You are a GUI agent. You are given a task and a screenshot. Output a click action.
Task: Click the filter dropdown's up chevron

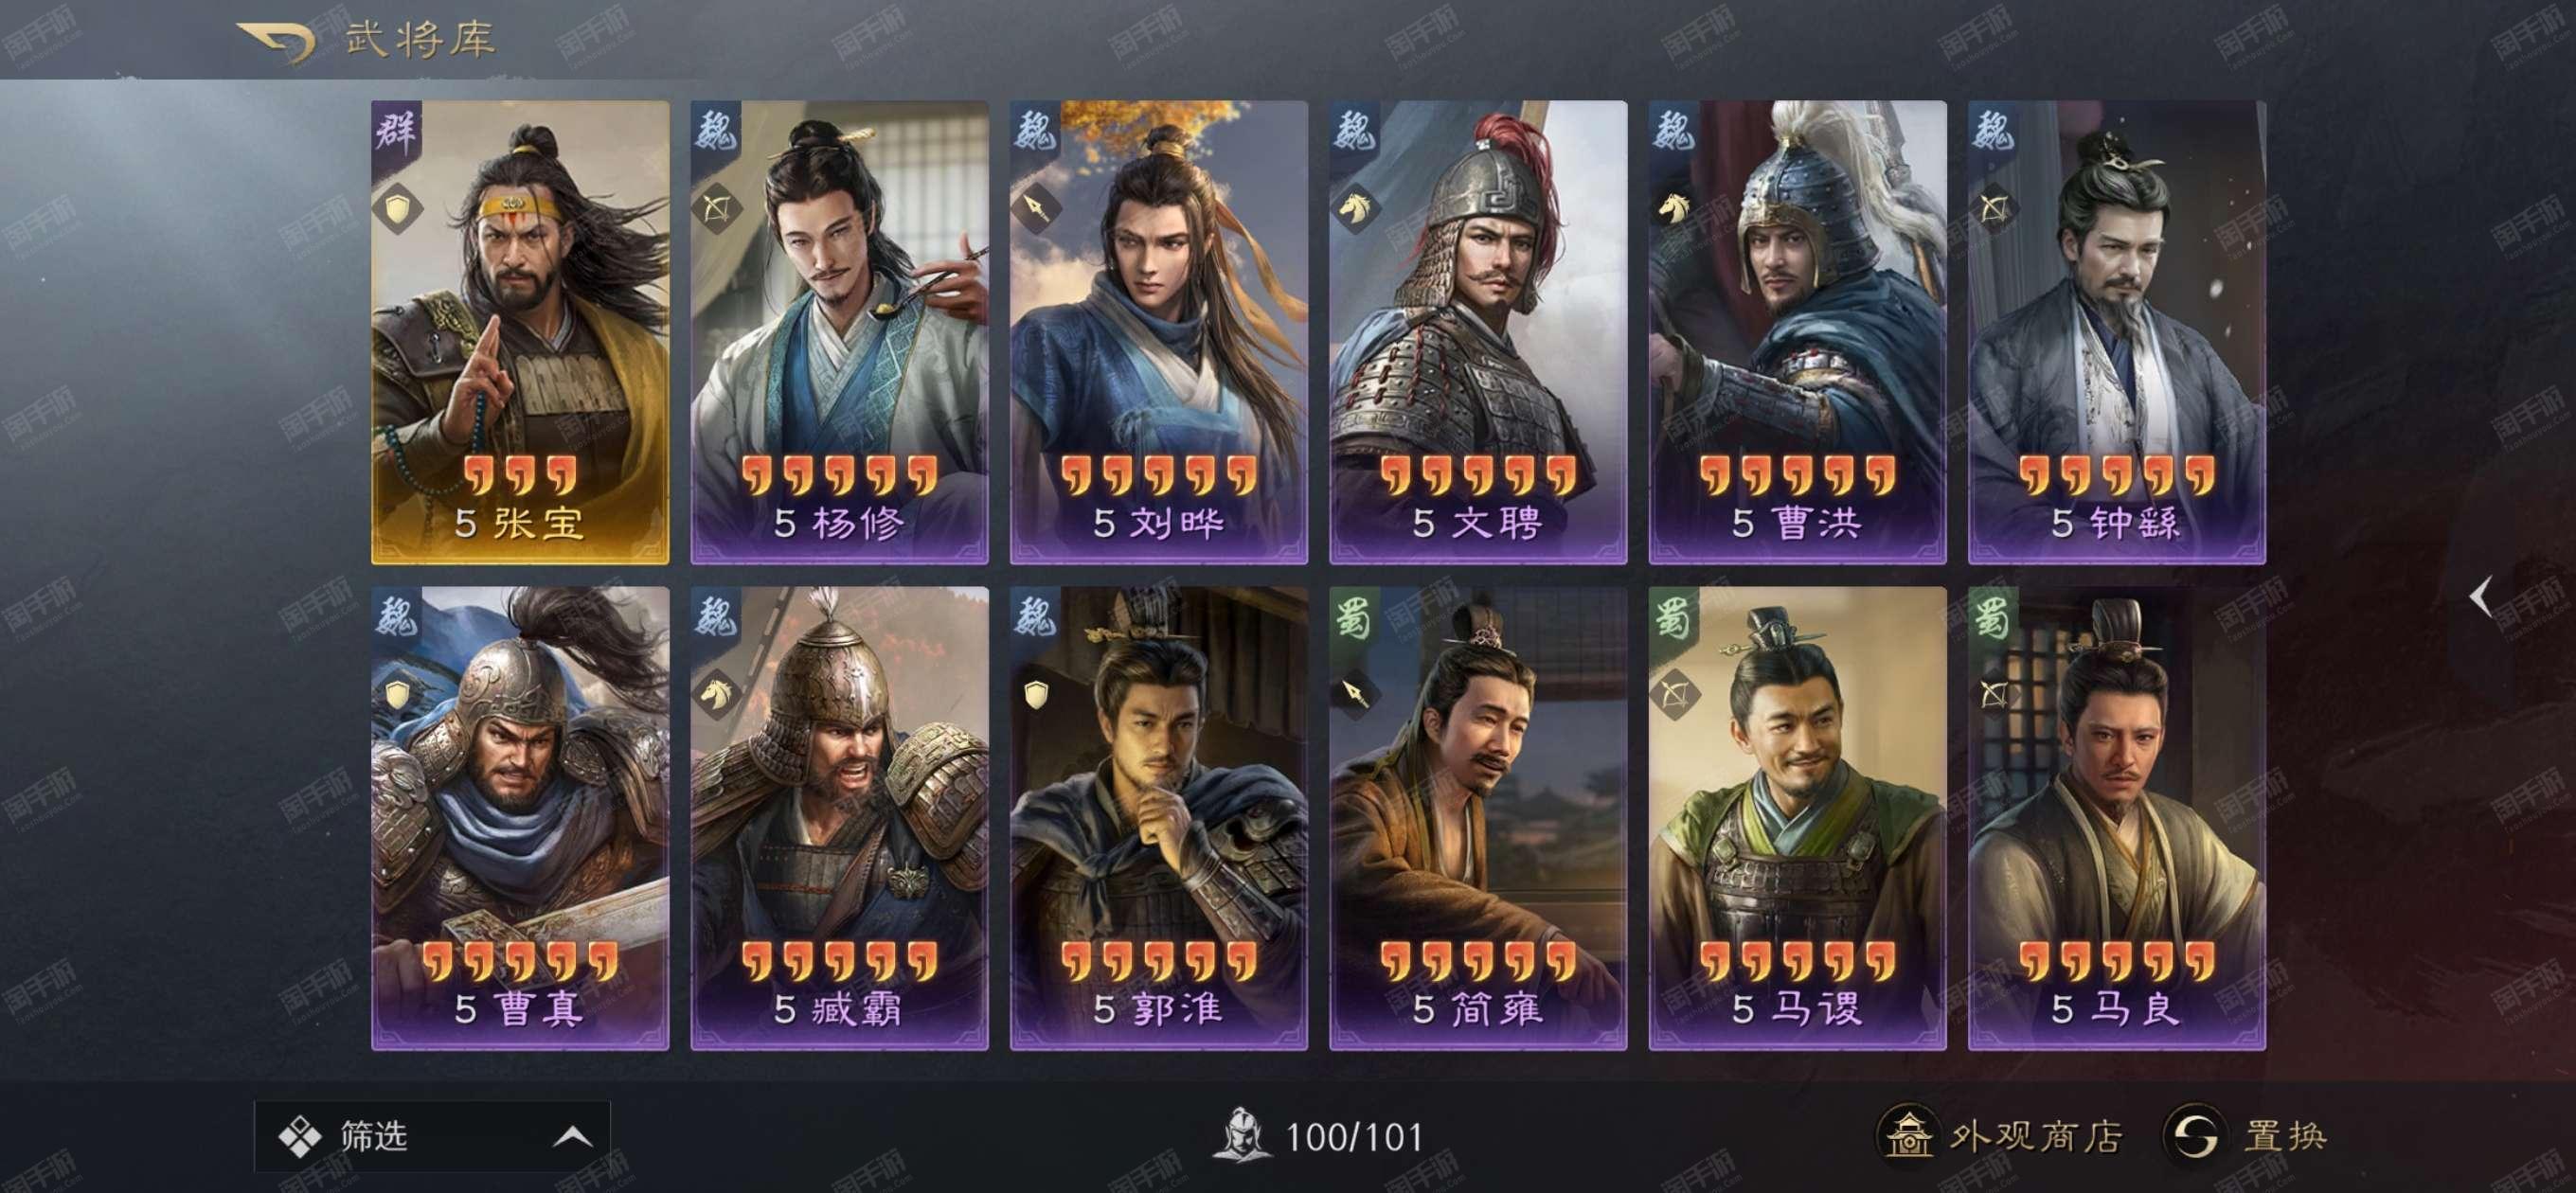tap(573, 1137)
